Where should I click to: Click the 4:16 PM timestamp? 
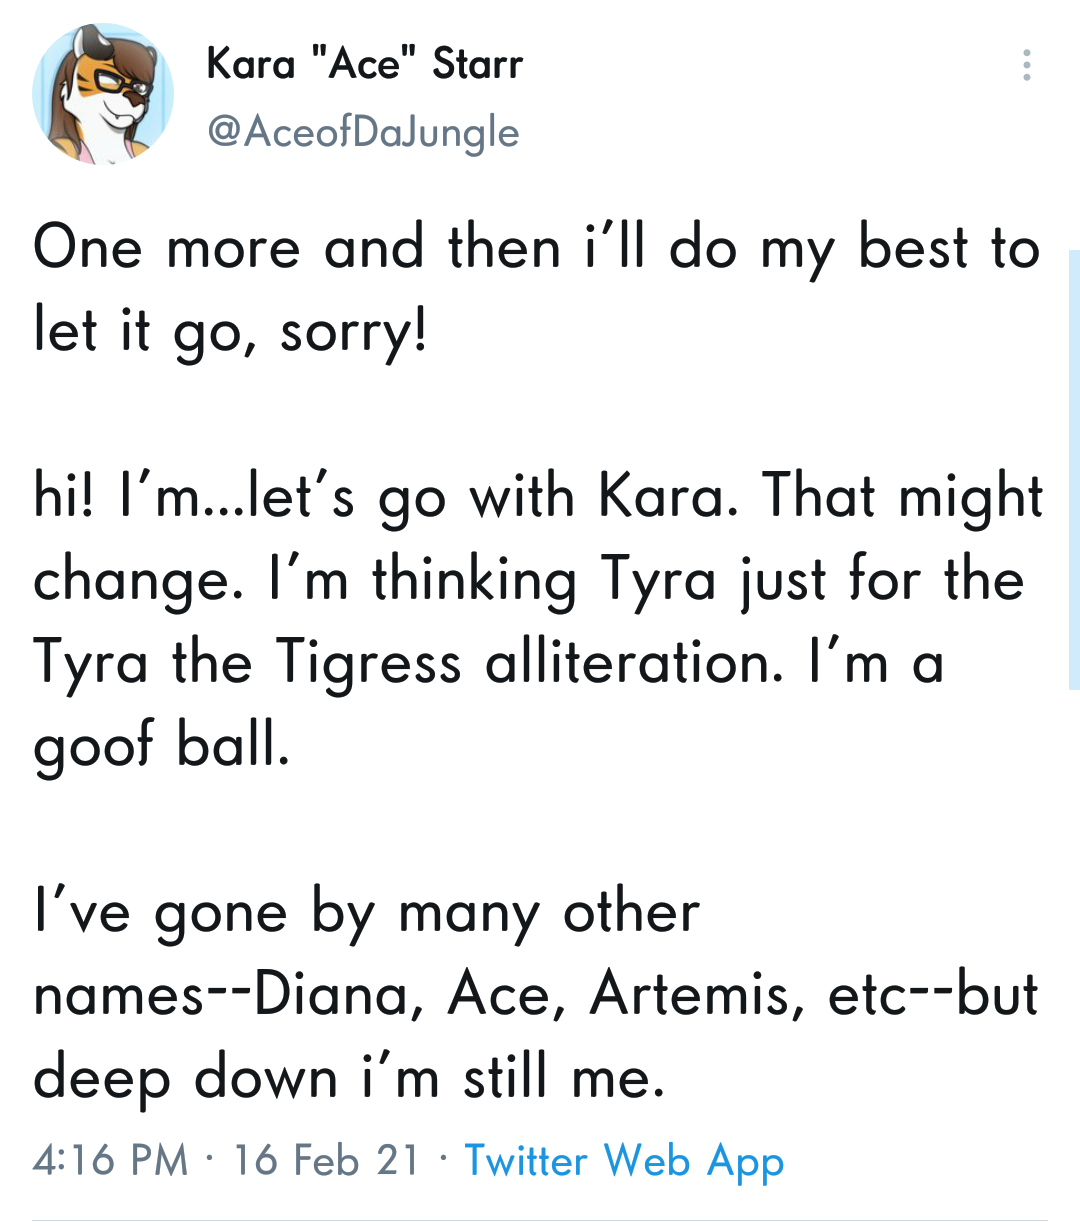point(111,1160)
